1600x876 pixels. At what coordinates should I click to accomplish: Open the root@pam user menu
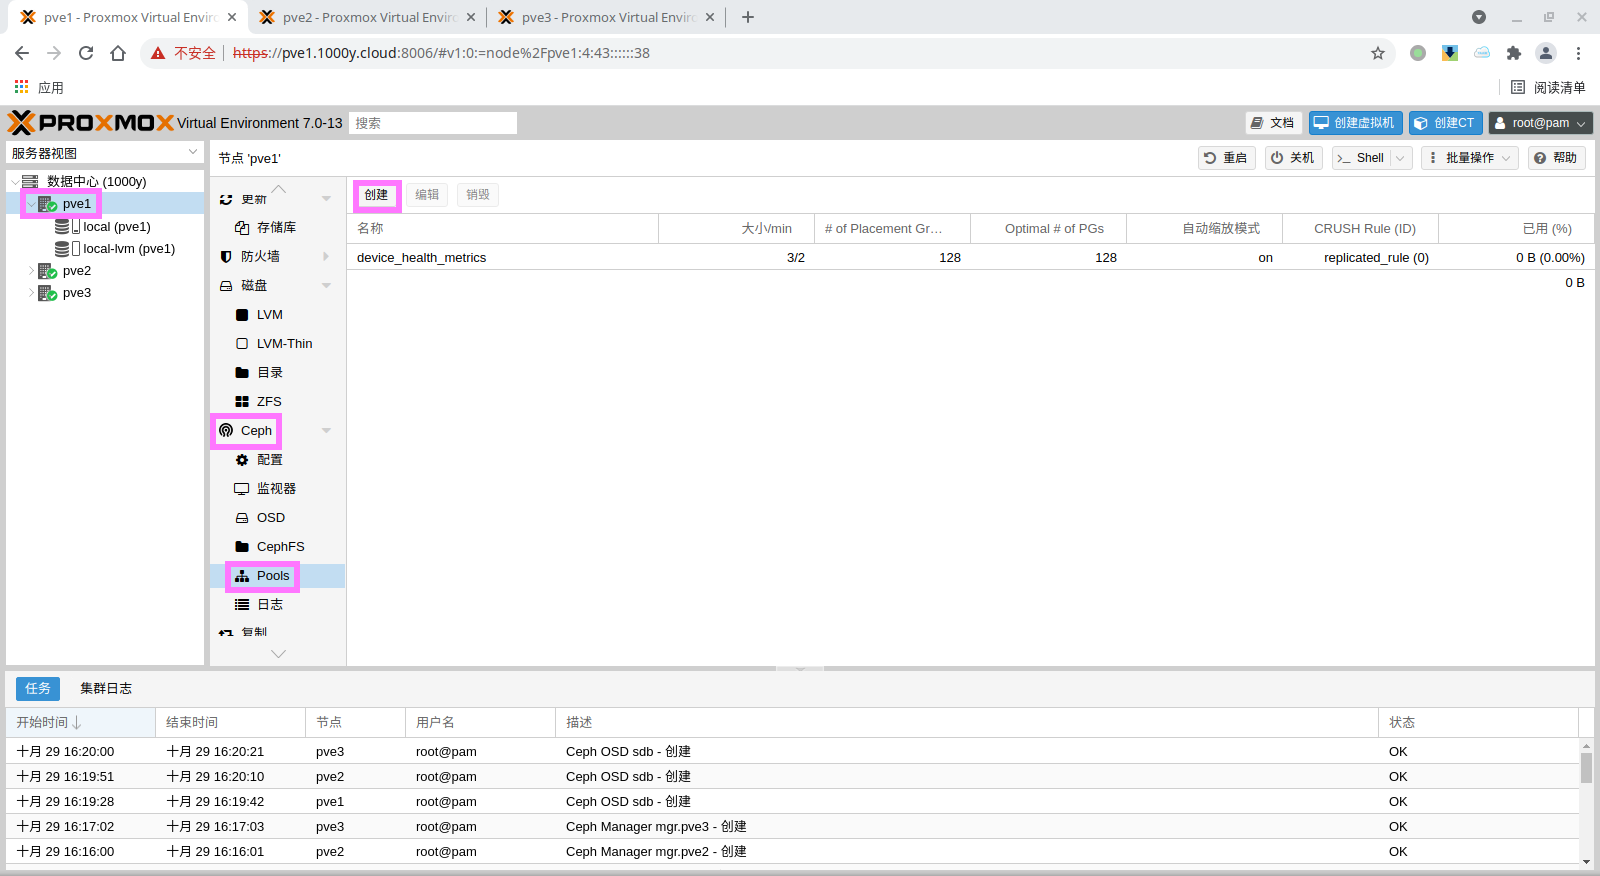(x=1540, y=123)
